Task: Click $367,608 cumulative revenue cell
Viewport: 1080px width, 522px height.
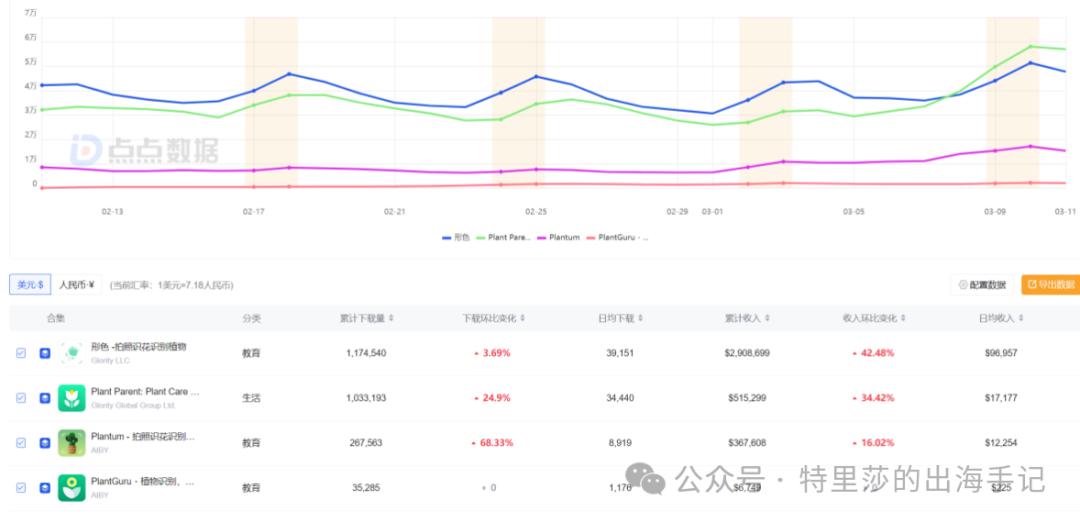Action: click(747, 443)
